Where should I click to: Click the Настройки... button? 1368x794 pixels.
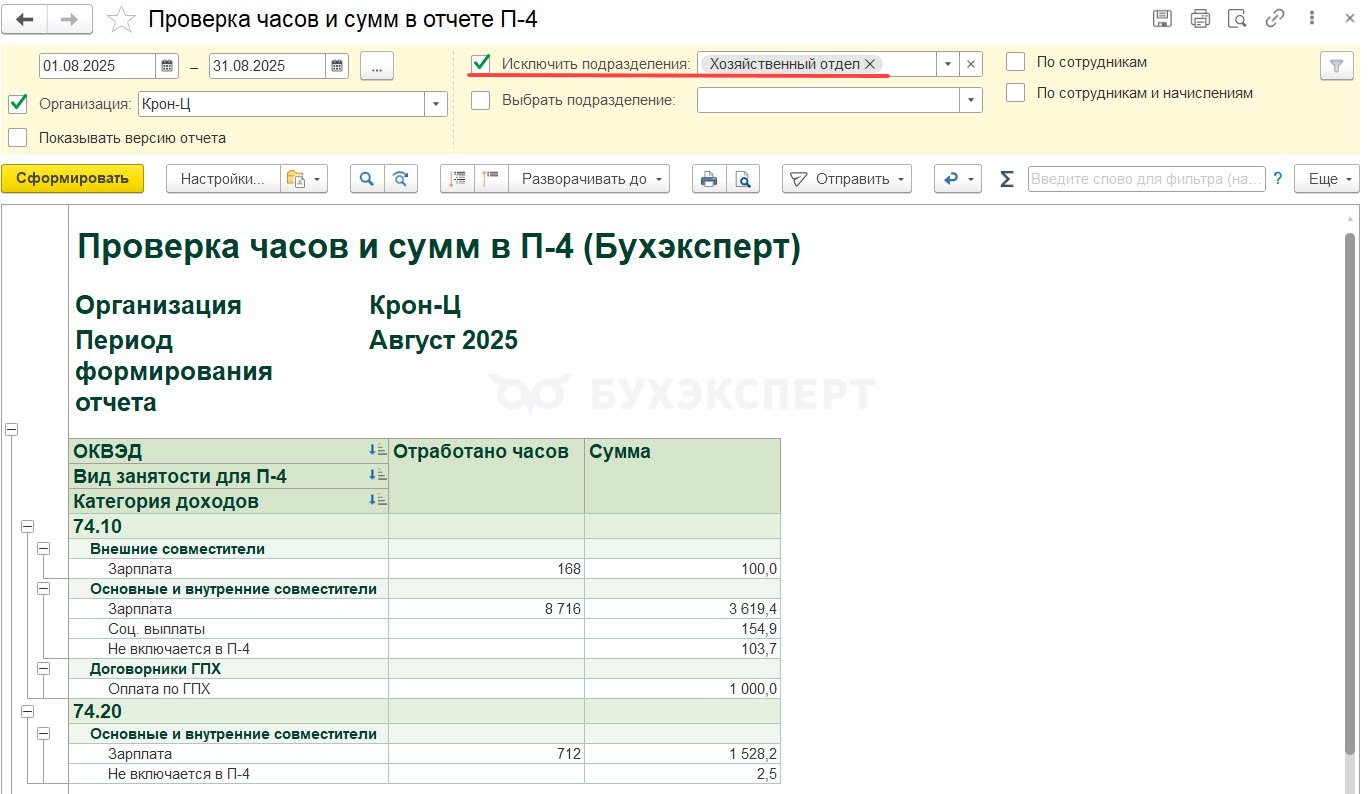(x=222, y=179)
